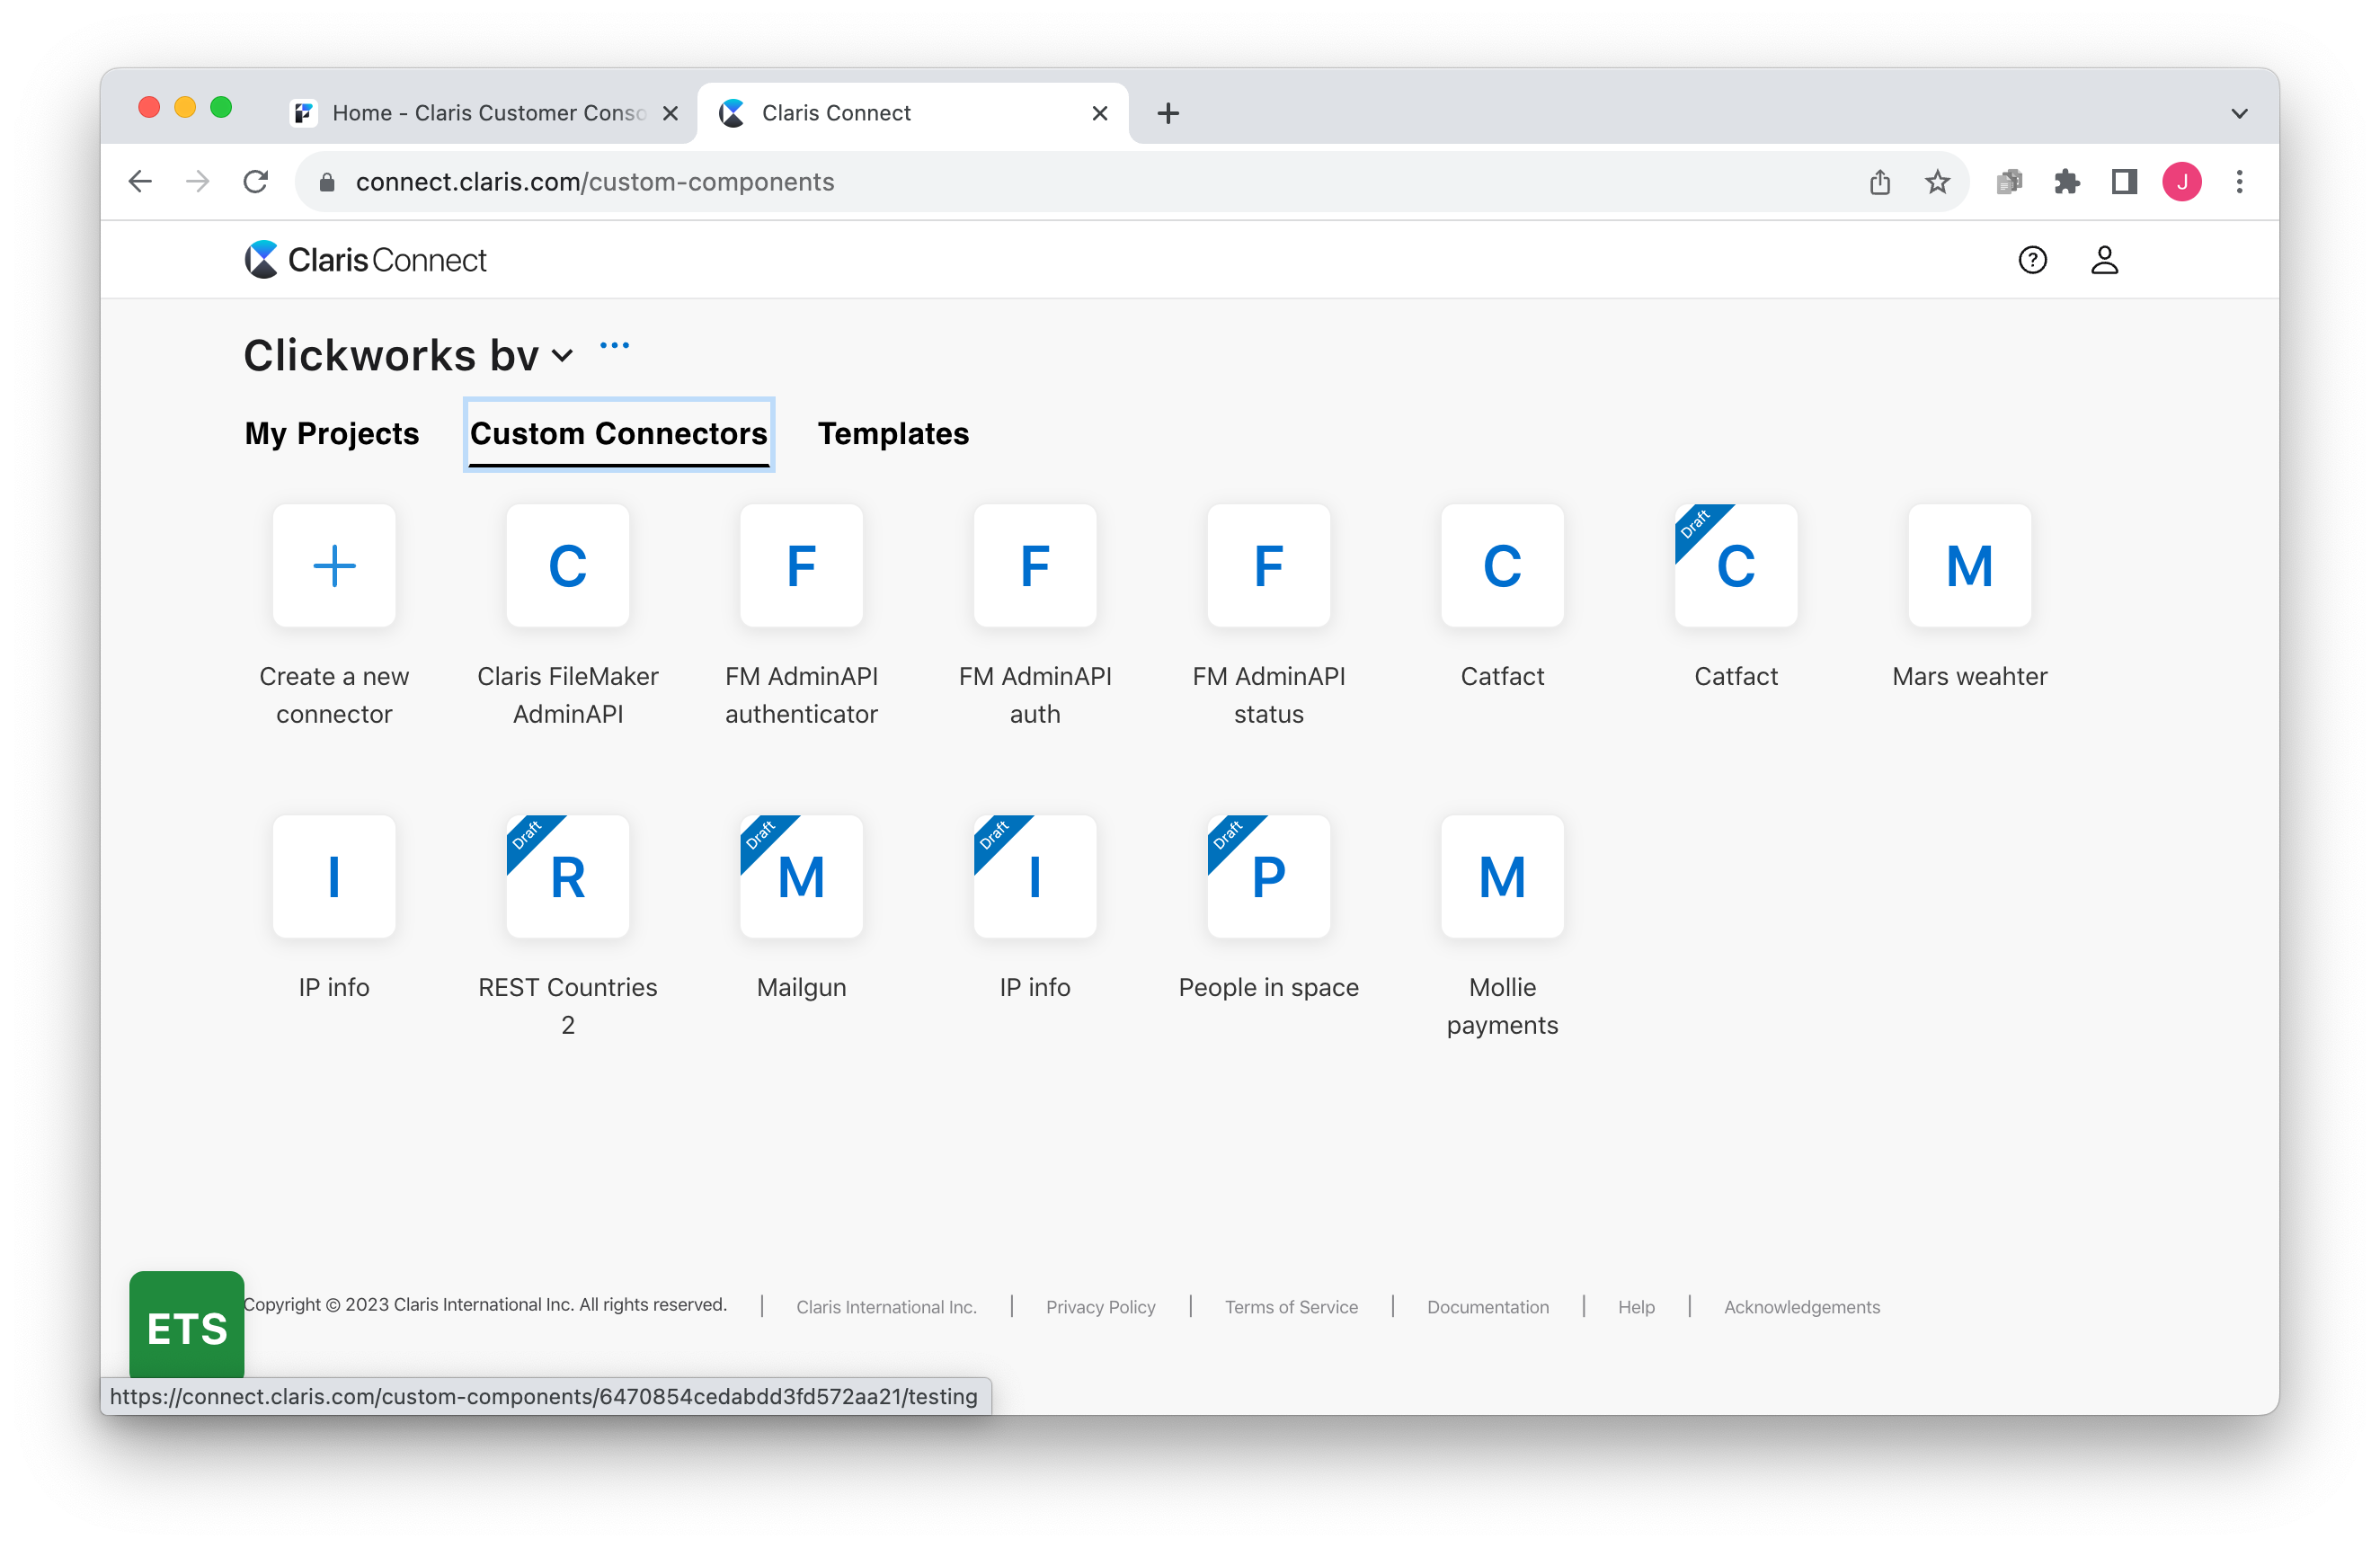Click the share page icon in address bar
Viewport: 2380px width, 1548px height.
tap(1879, 182)
